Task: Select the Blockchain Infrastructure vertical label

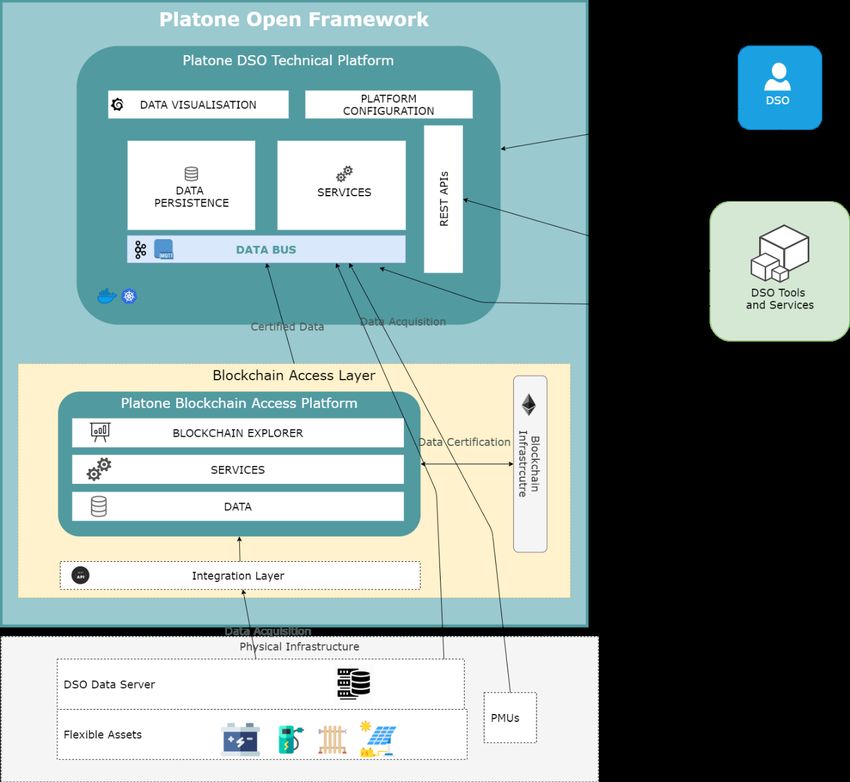Action: pyautogui.click(x=529, y=464)
